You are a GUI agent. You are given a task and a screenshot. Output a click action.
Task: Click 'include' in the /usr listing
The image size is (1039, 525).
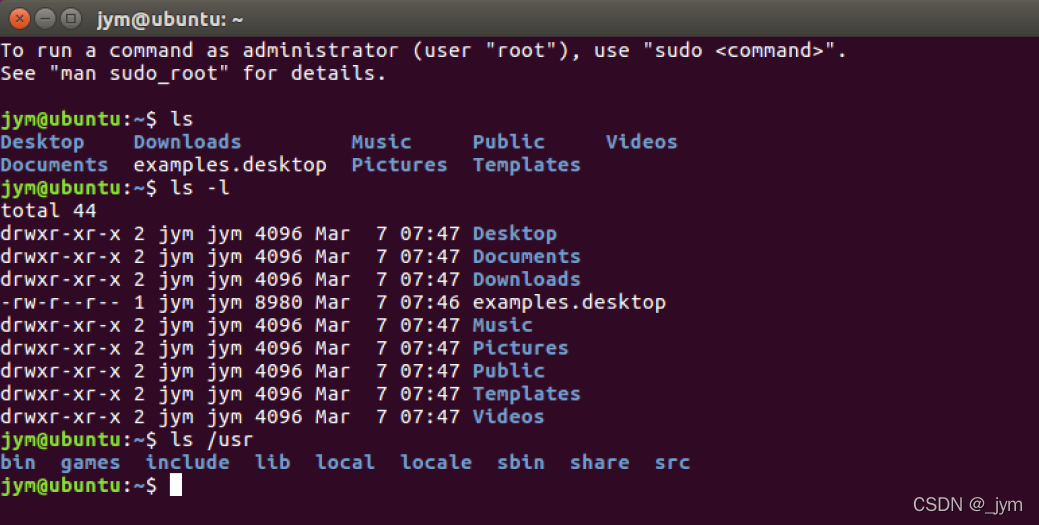[x=188, y=462]
